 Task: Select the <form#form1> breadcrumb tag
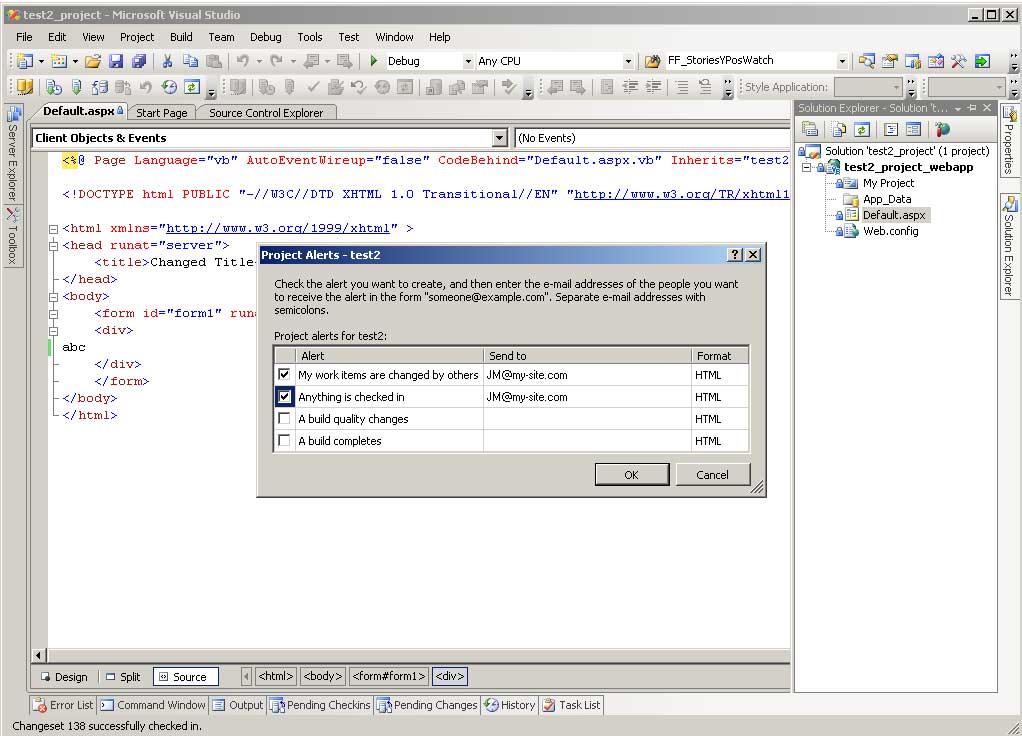click(389, 676)
